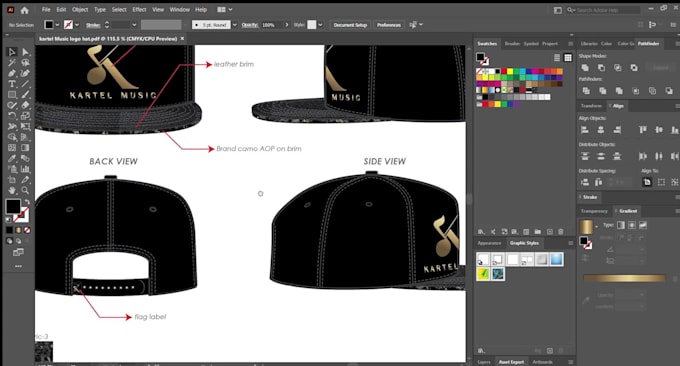The width and height of the screenshot is (680, 366).
Task: Activate the Line Segment tool
Action: tap(26, 84)
